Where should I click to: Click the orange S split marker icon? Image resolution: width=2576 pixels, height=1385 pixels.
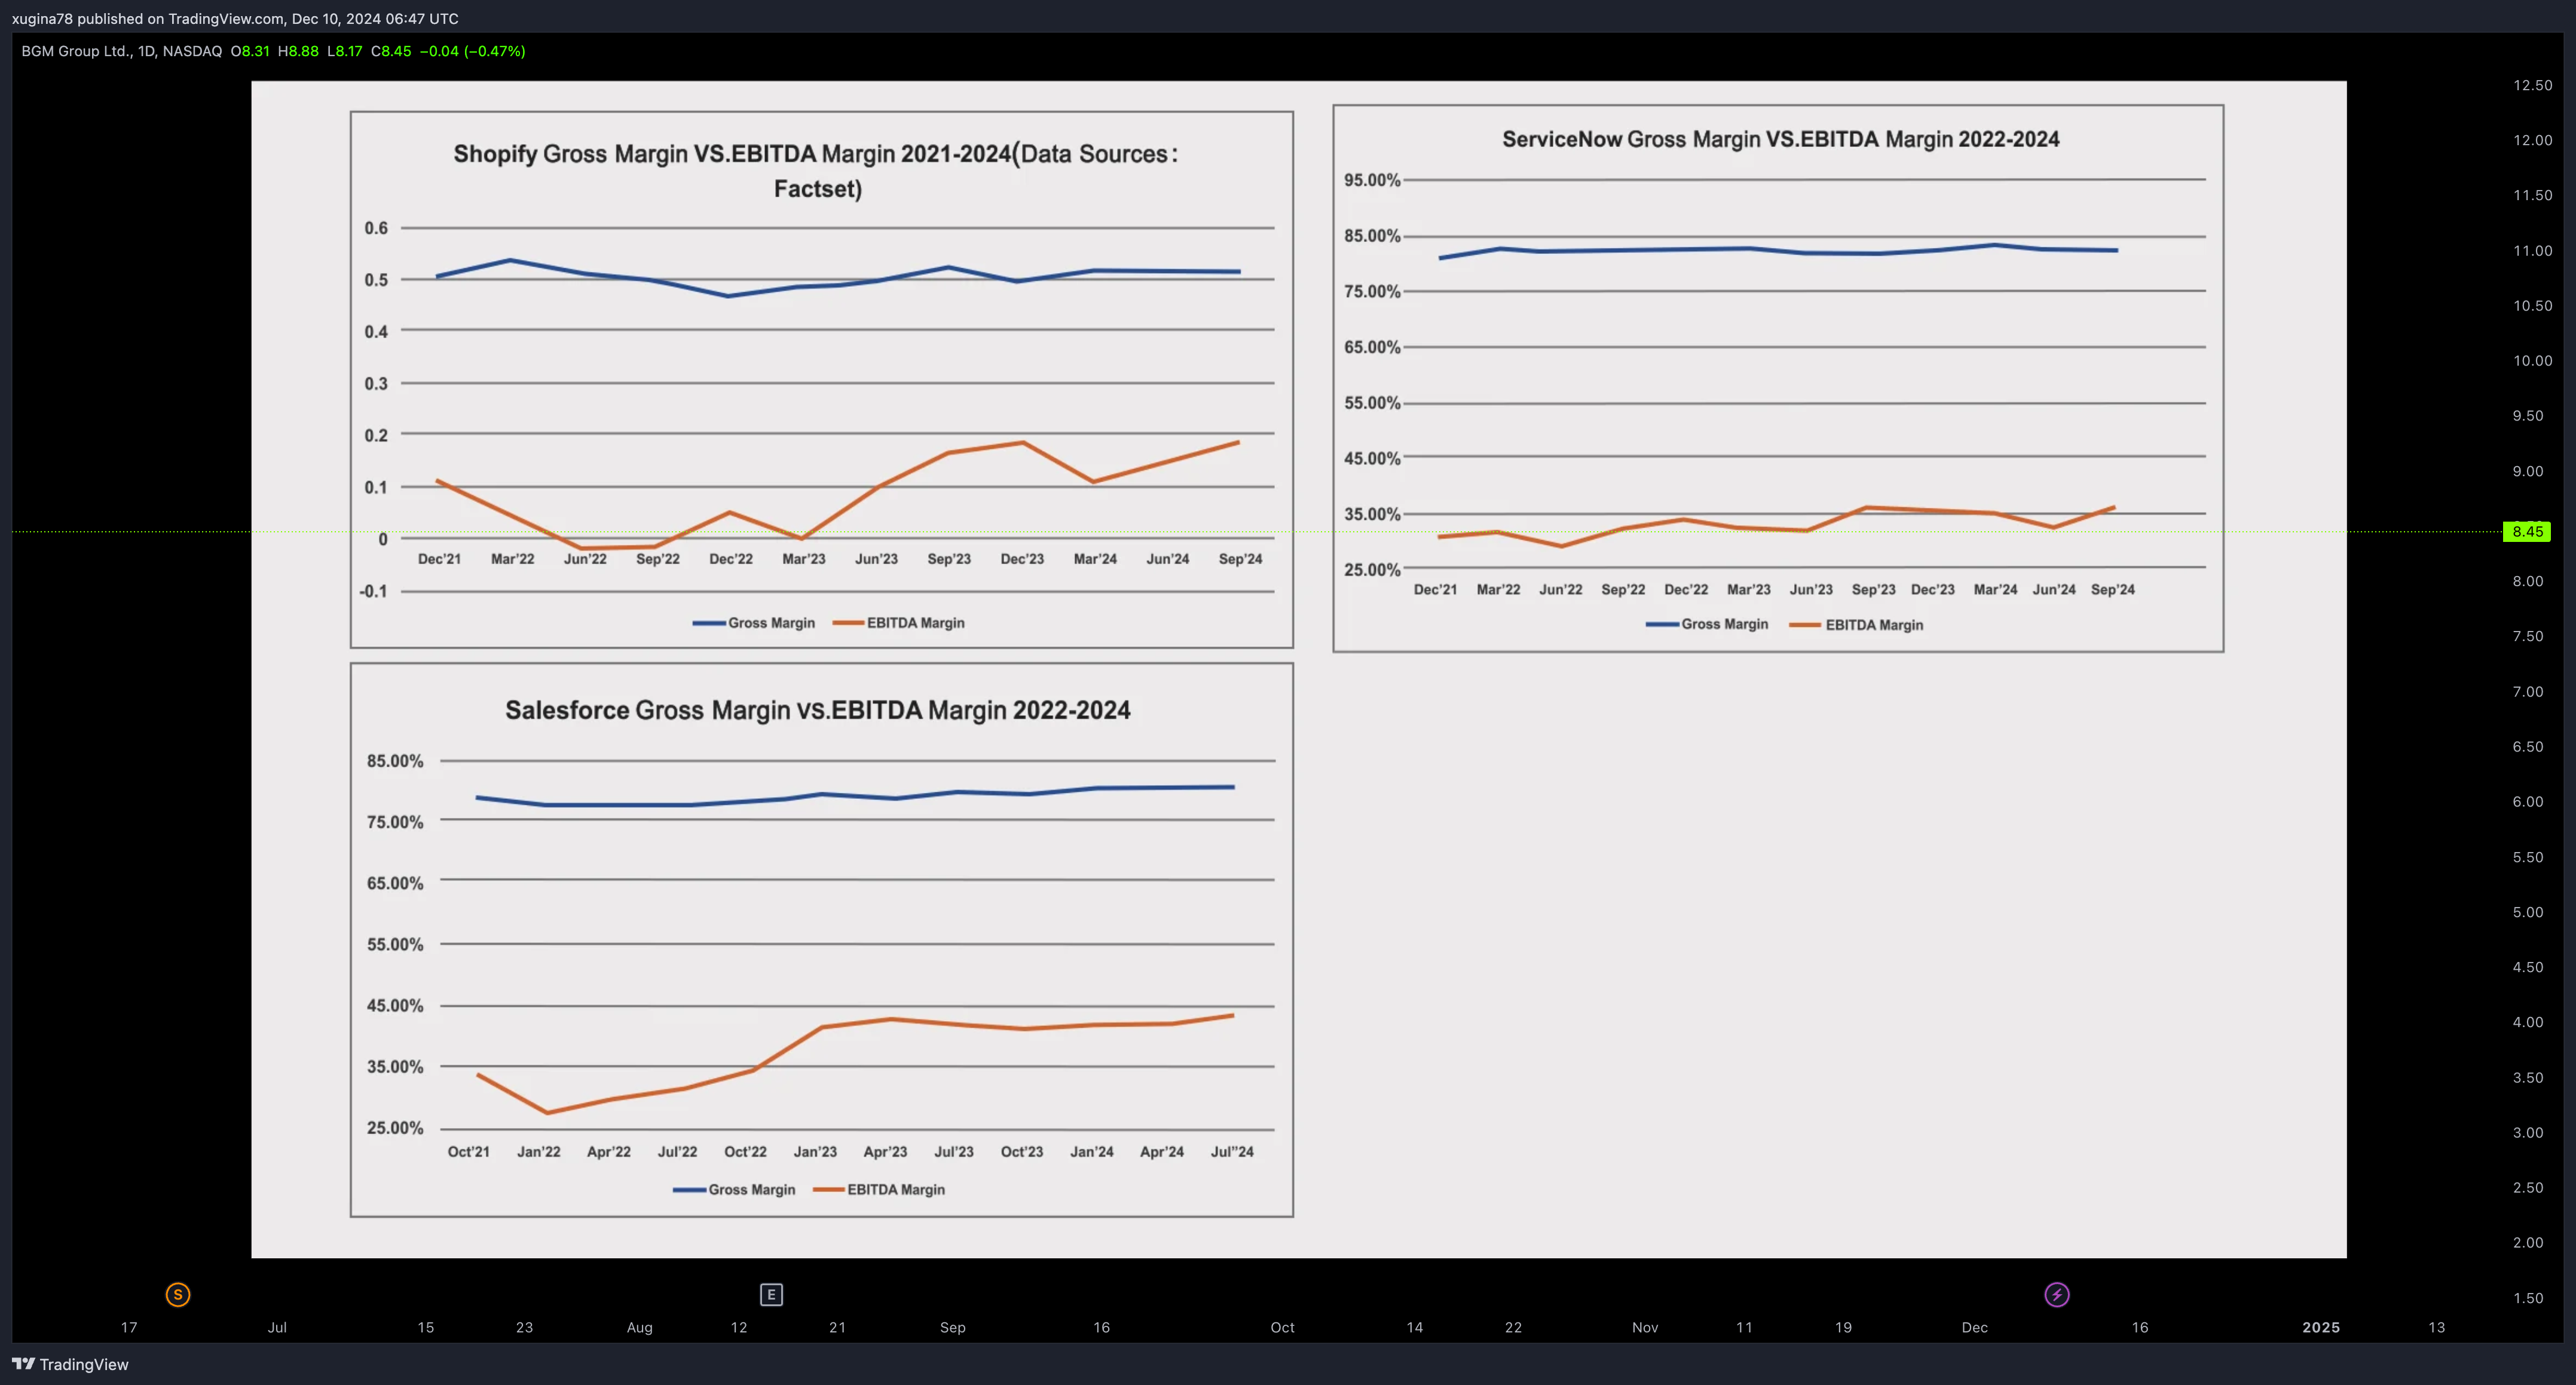pos(178,1295)
